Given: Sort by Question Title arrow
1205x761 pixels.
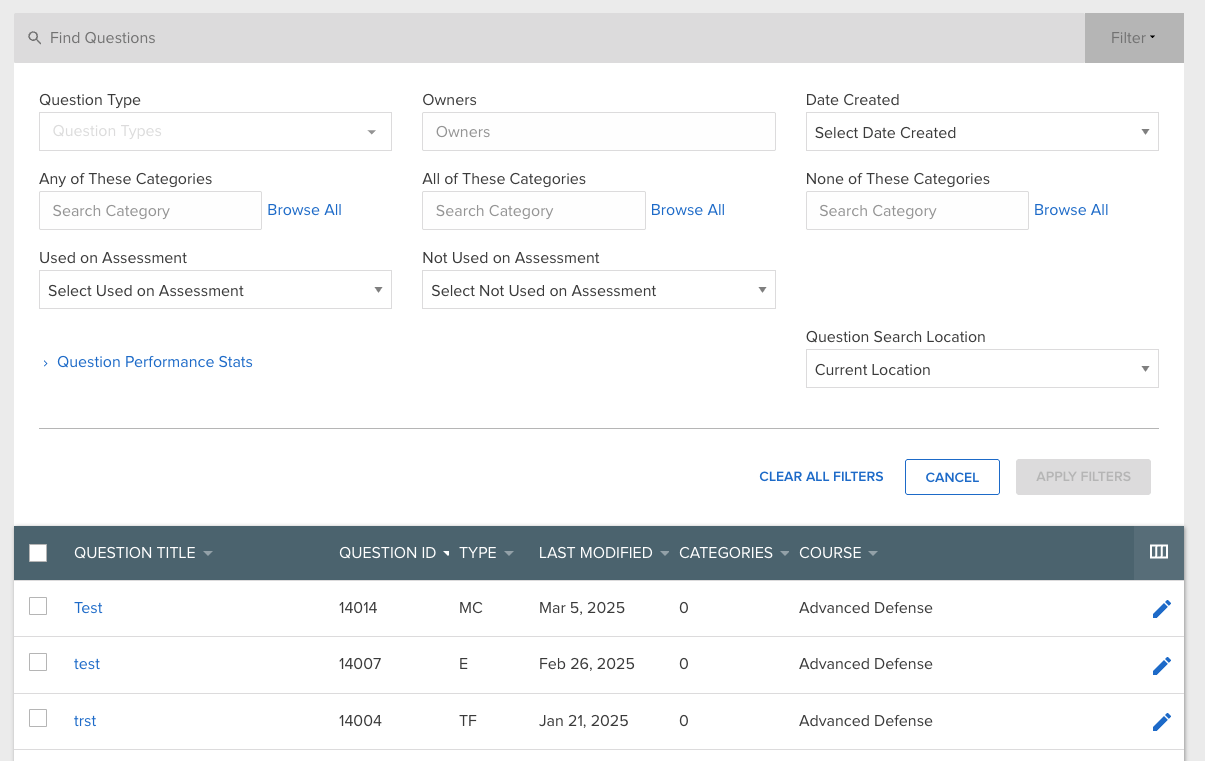Looking at the screenshot, I should (x=208, y=553).
